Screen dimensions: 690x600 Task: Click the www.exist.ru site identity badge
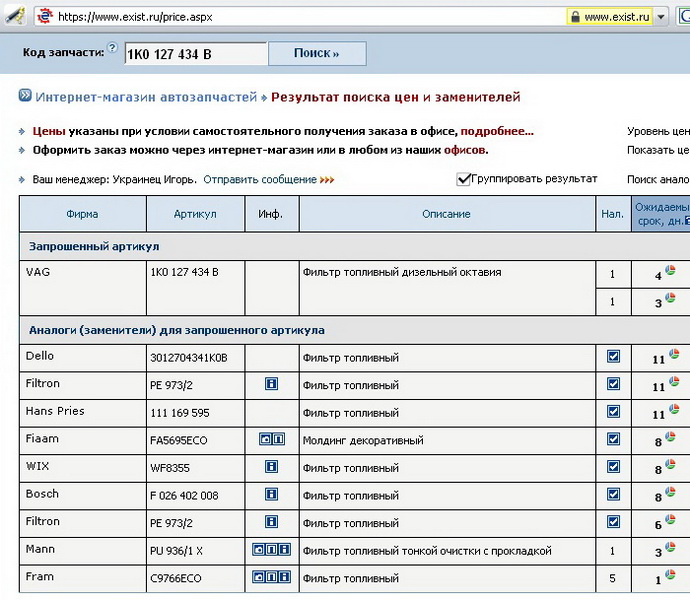point(611,17)
